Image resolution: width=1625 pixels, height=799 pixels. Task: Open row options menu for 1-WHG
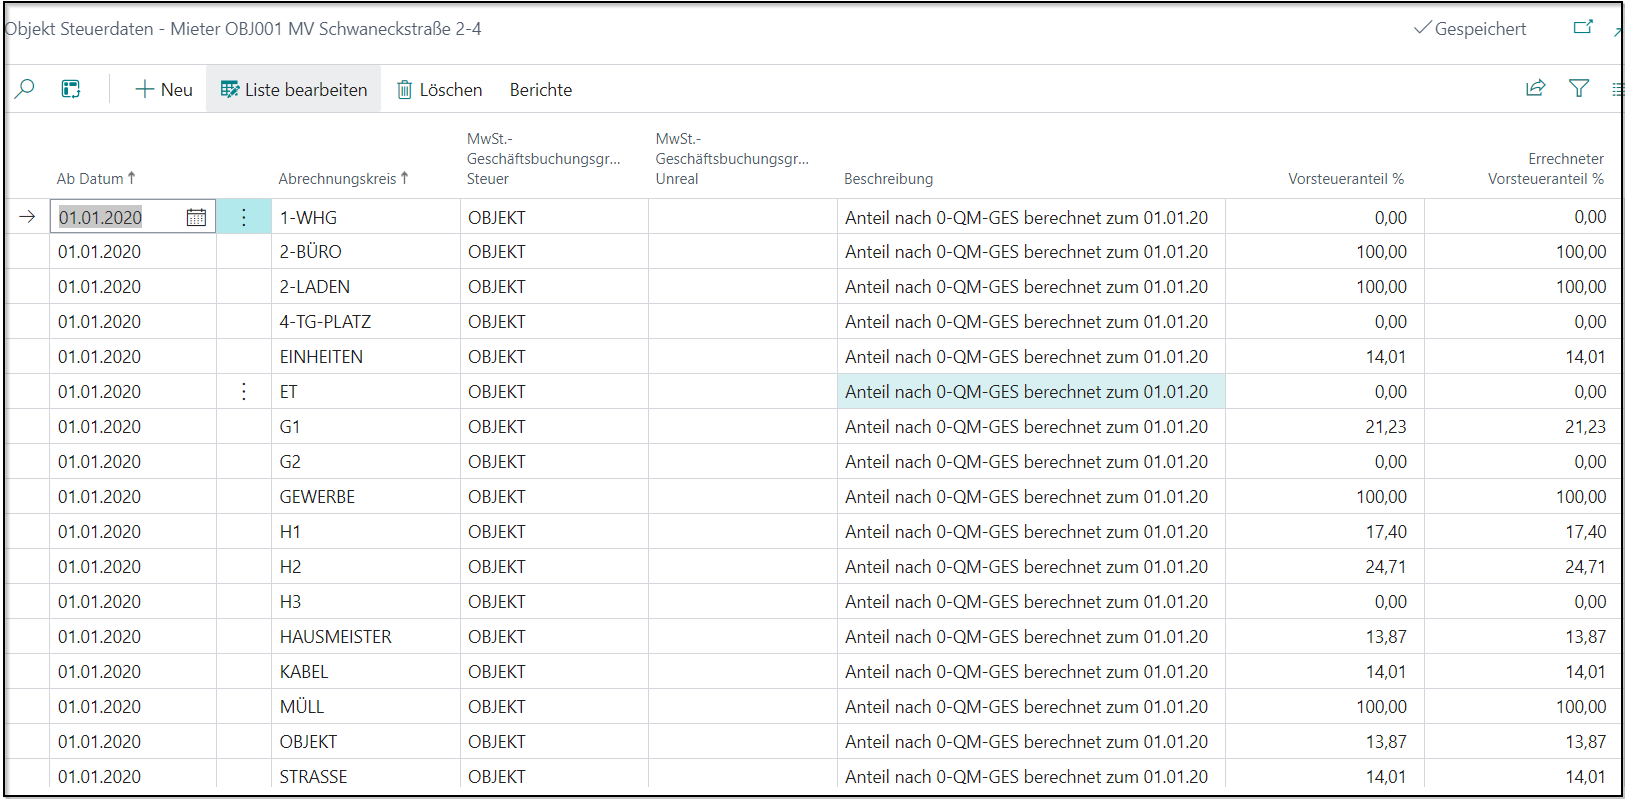pyautogui.click(x=243, y=217)
